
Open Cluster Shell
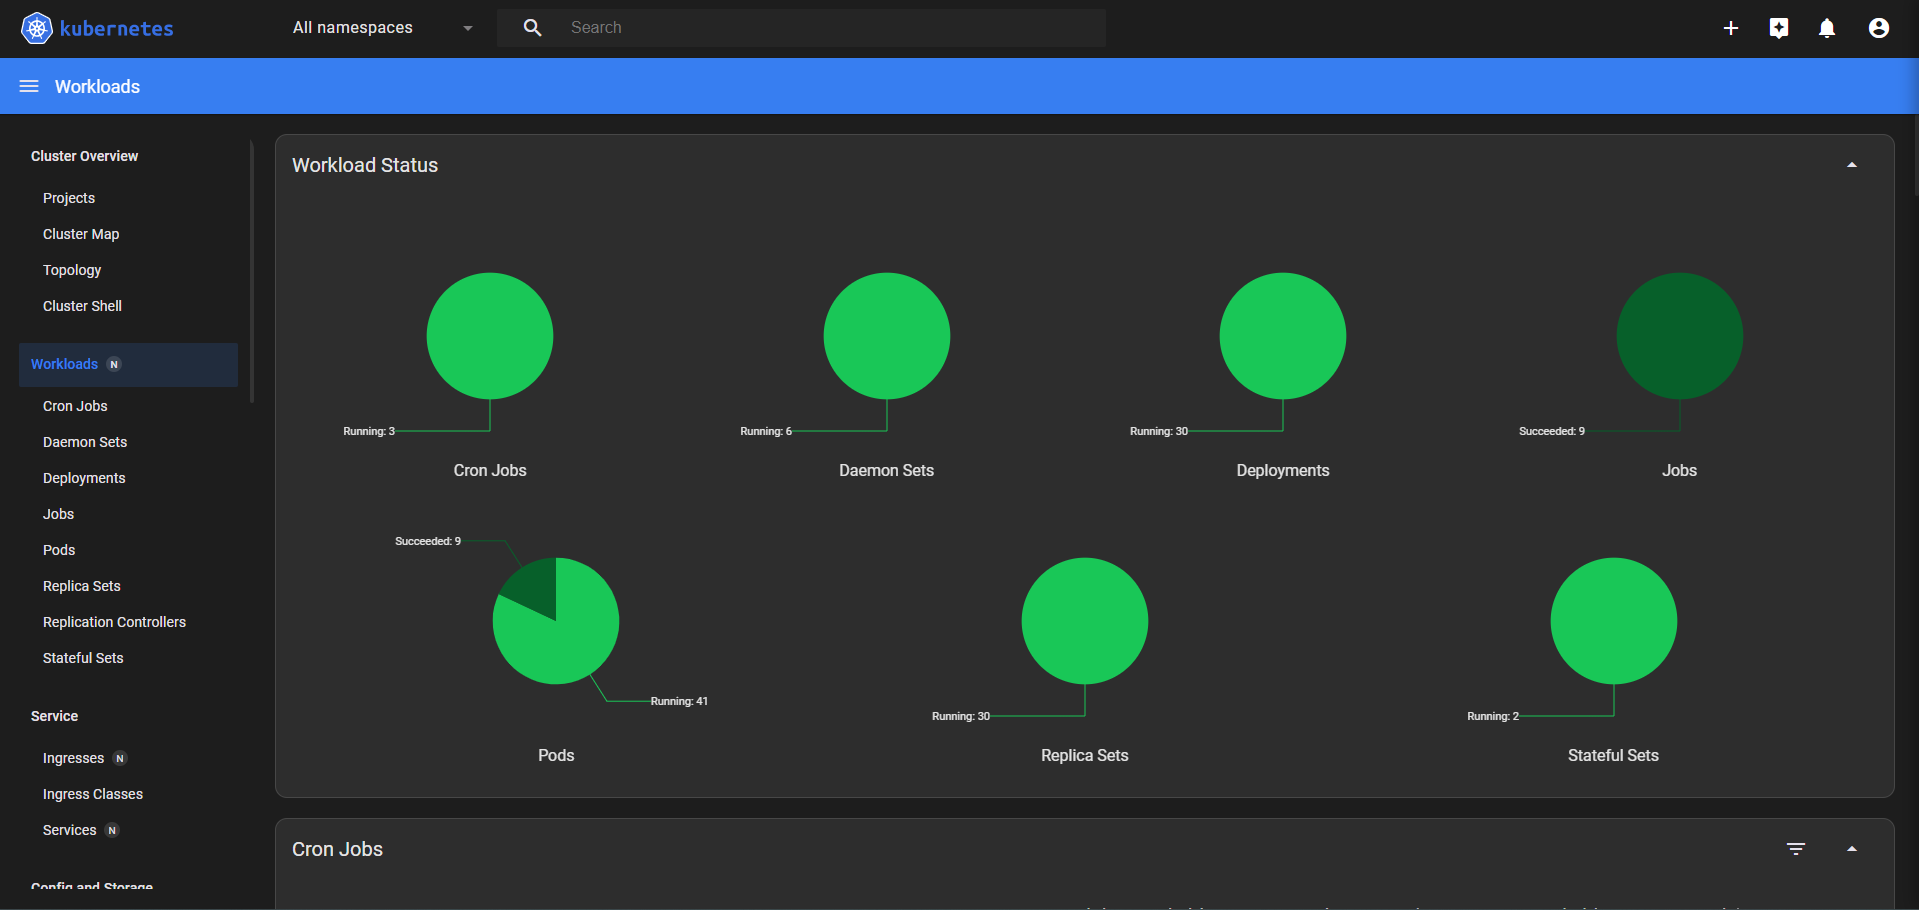(82, 306)
